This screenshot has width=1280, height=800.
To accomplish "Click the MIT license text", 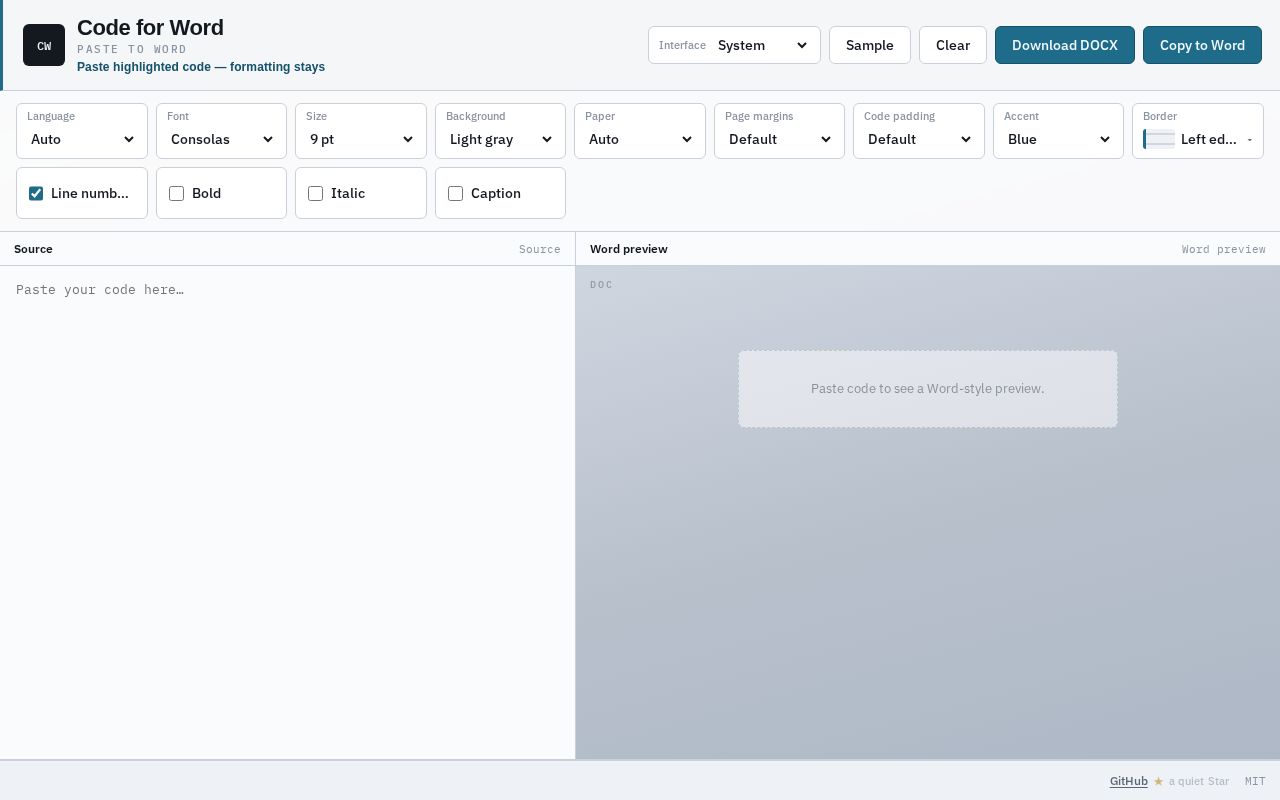I will (x=1255, y=781).
